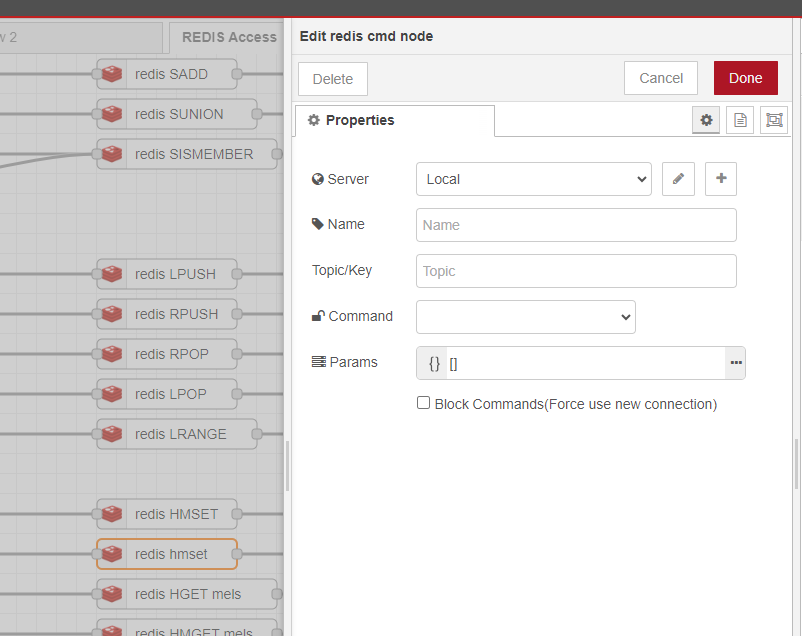The height and width of the screenshot is (636, 802).
Task: Click the redis LRANGE node icon
Action: pos(112,434)
